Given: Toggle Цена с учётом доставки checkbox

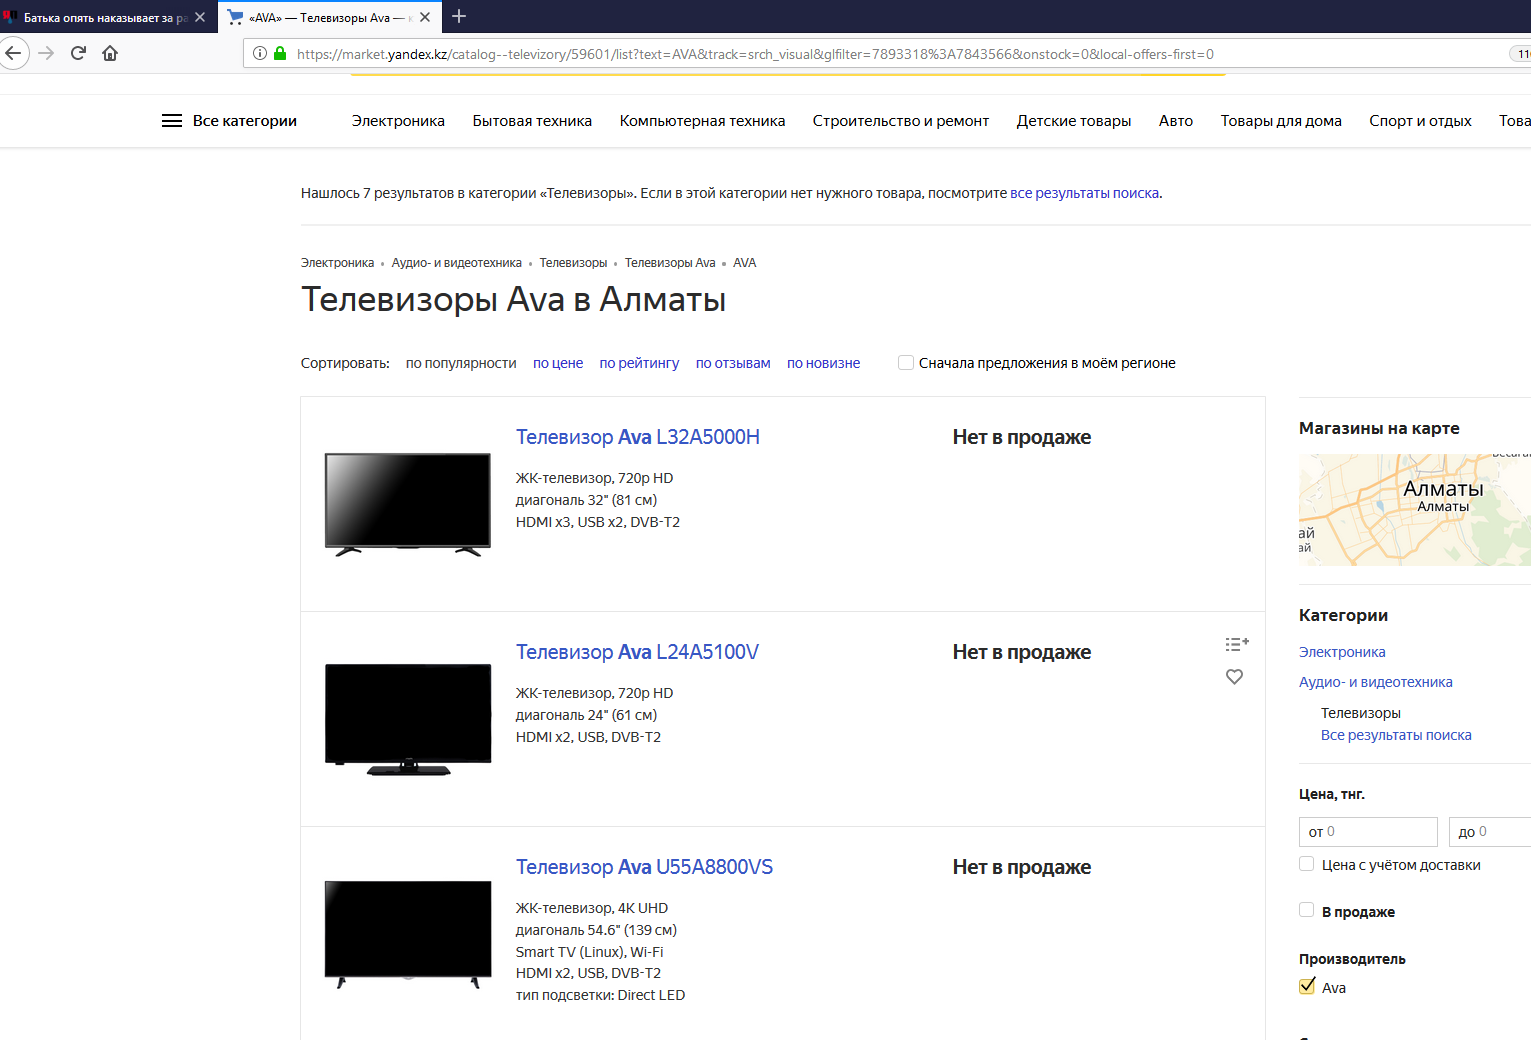Looking at the screenshot, I should click(1306, 864).
